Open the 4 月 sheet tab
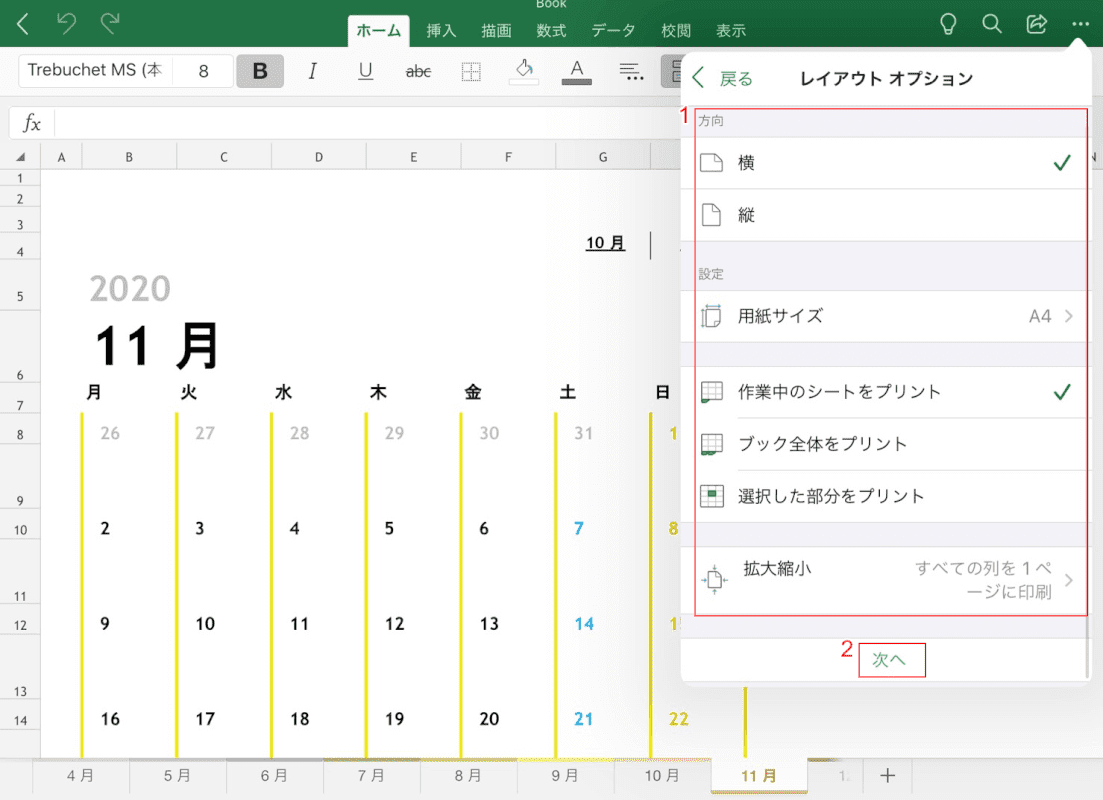Image resolution: width=1103 pixels, height=800 pixels. click(x=81, y=776)
